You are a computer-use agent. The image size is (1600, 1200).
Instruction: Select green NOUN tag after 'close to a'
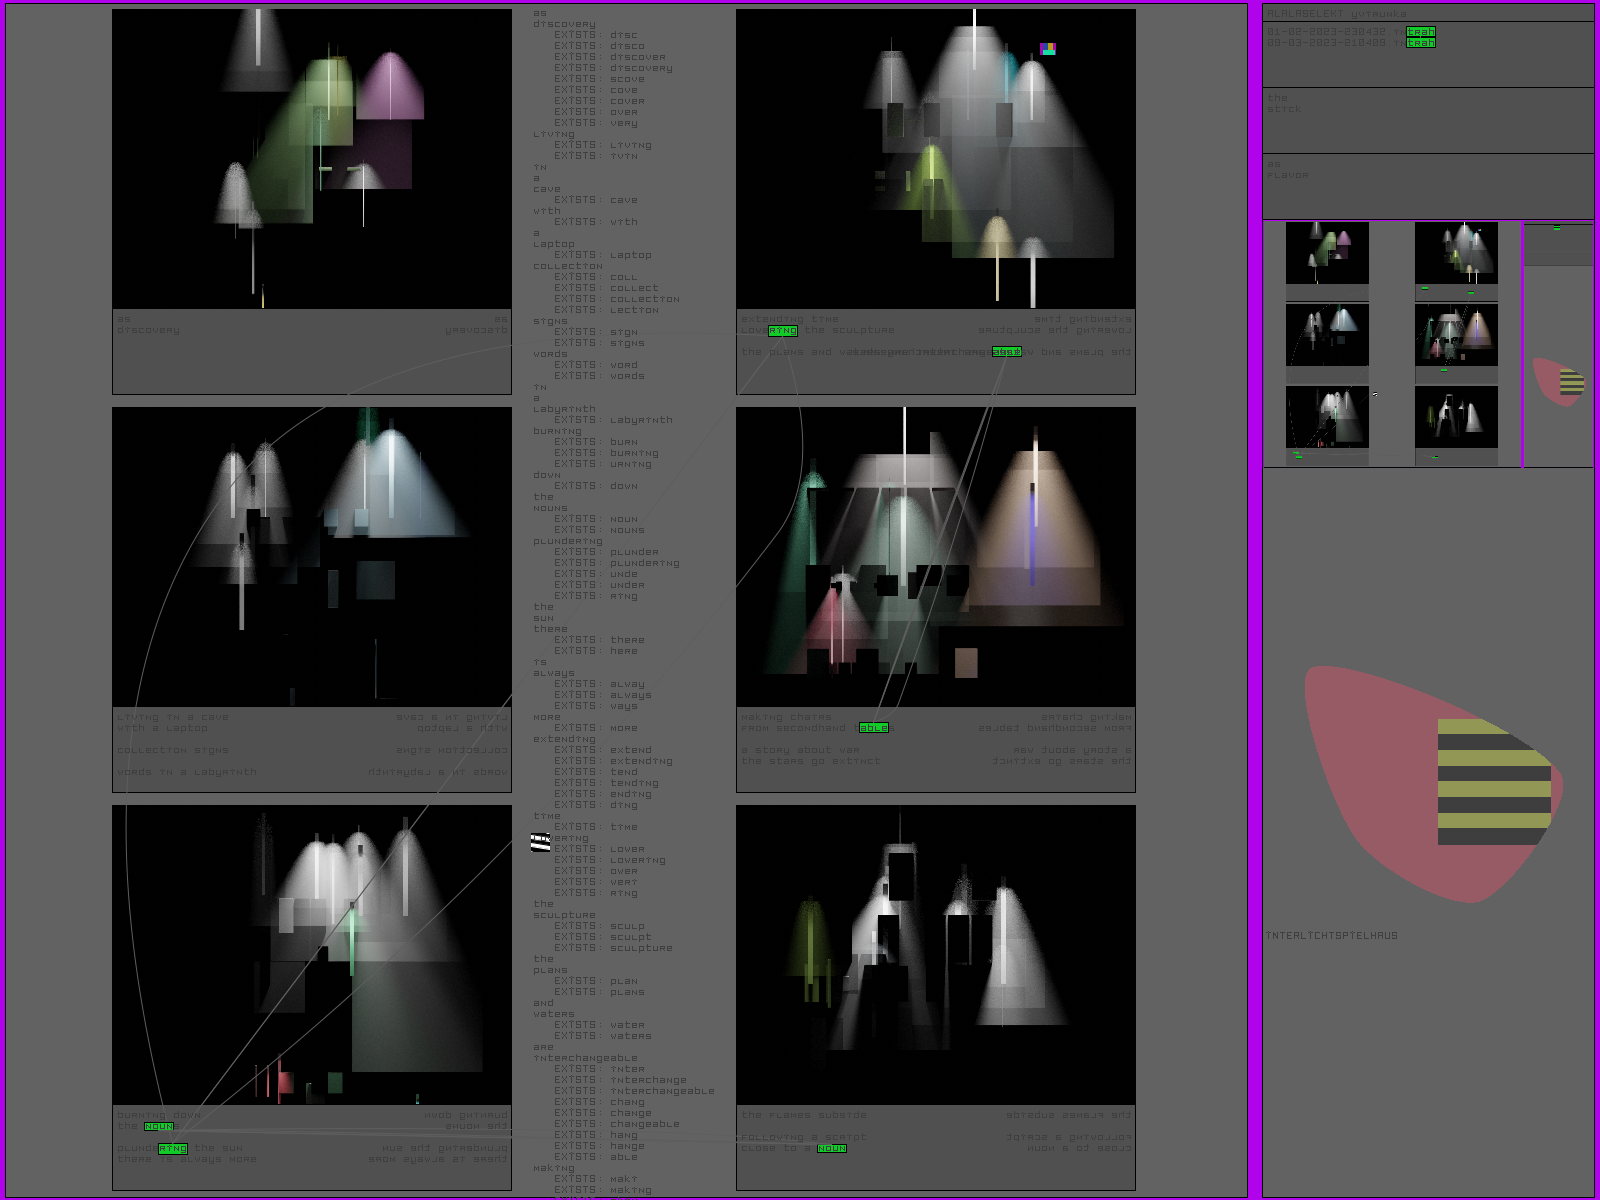click(831, 1148)
